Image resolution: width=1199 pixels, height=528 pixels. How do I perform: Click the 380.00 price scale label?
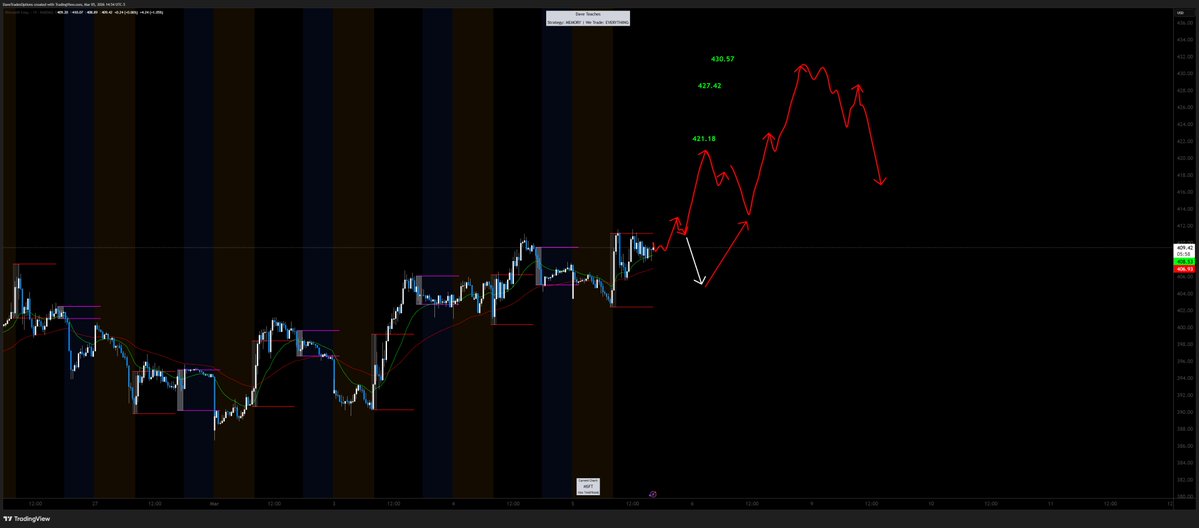coord(1185,497)
